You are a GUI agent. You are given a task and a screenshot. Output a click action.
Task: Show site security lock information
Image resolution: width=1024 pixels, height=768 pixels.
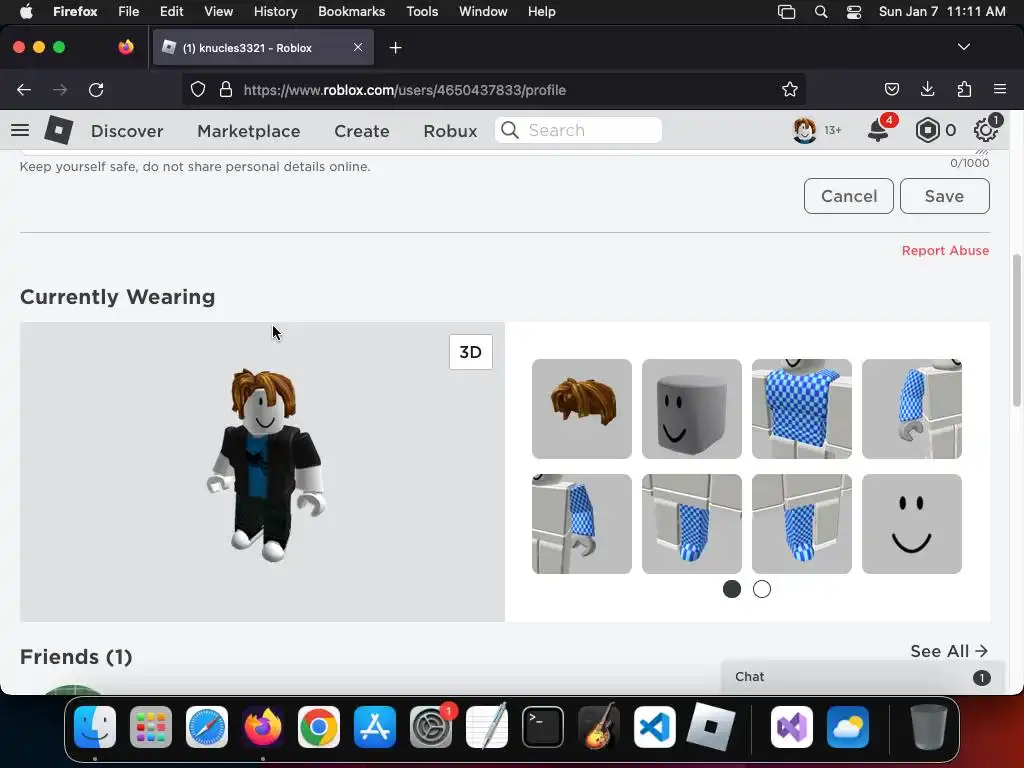coord(226,89)
